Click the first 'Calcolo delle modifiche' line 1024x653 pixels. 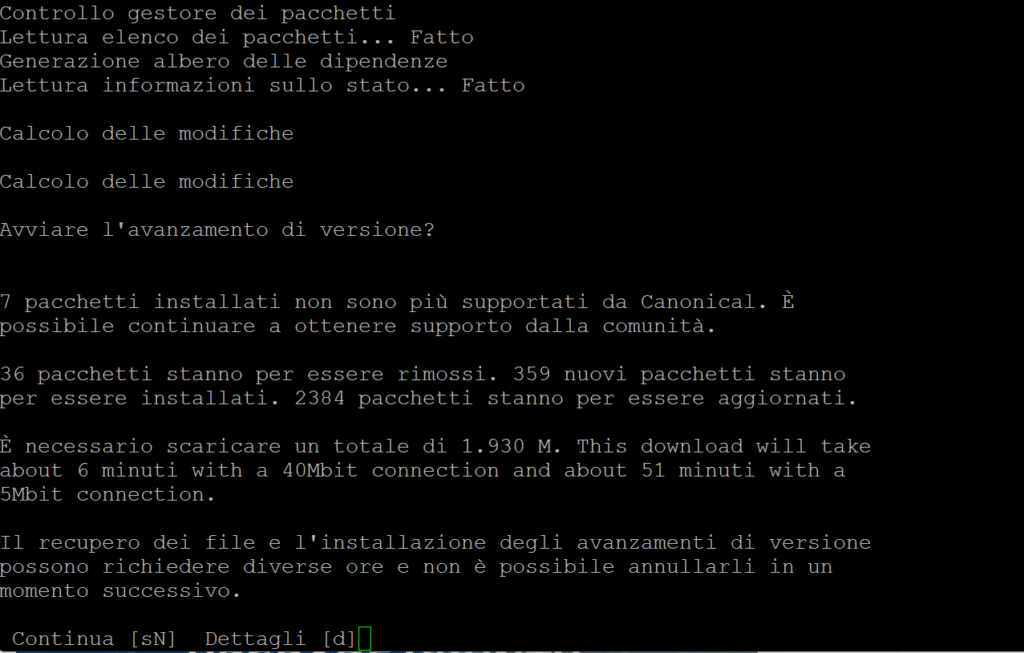coord(147,134)
